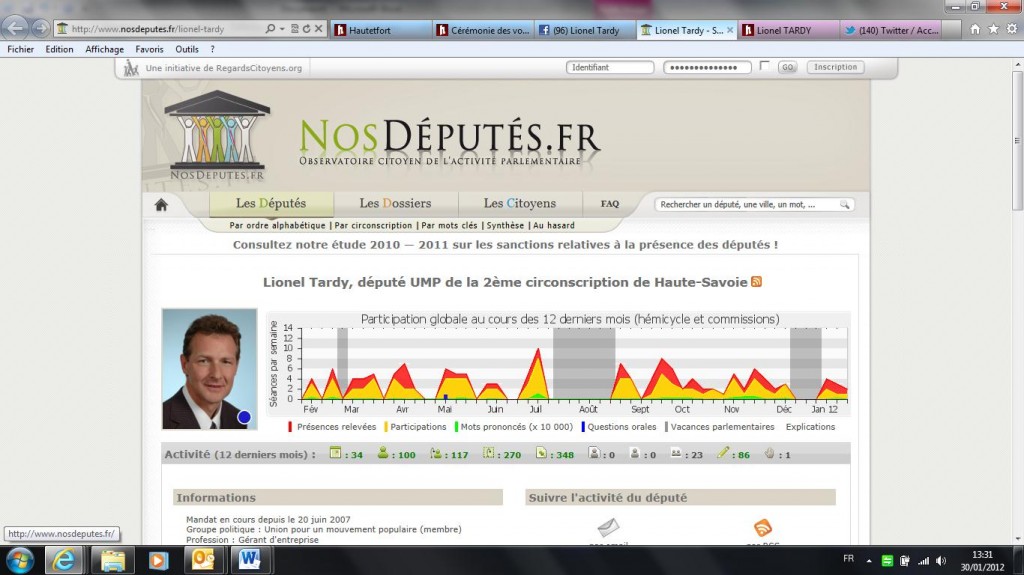
Task: Click the Inscription button
Action: point(835,67)
